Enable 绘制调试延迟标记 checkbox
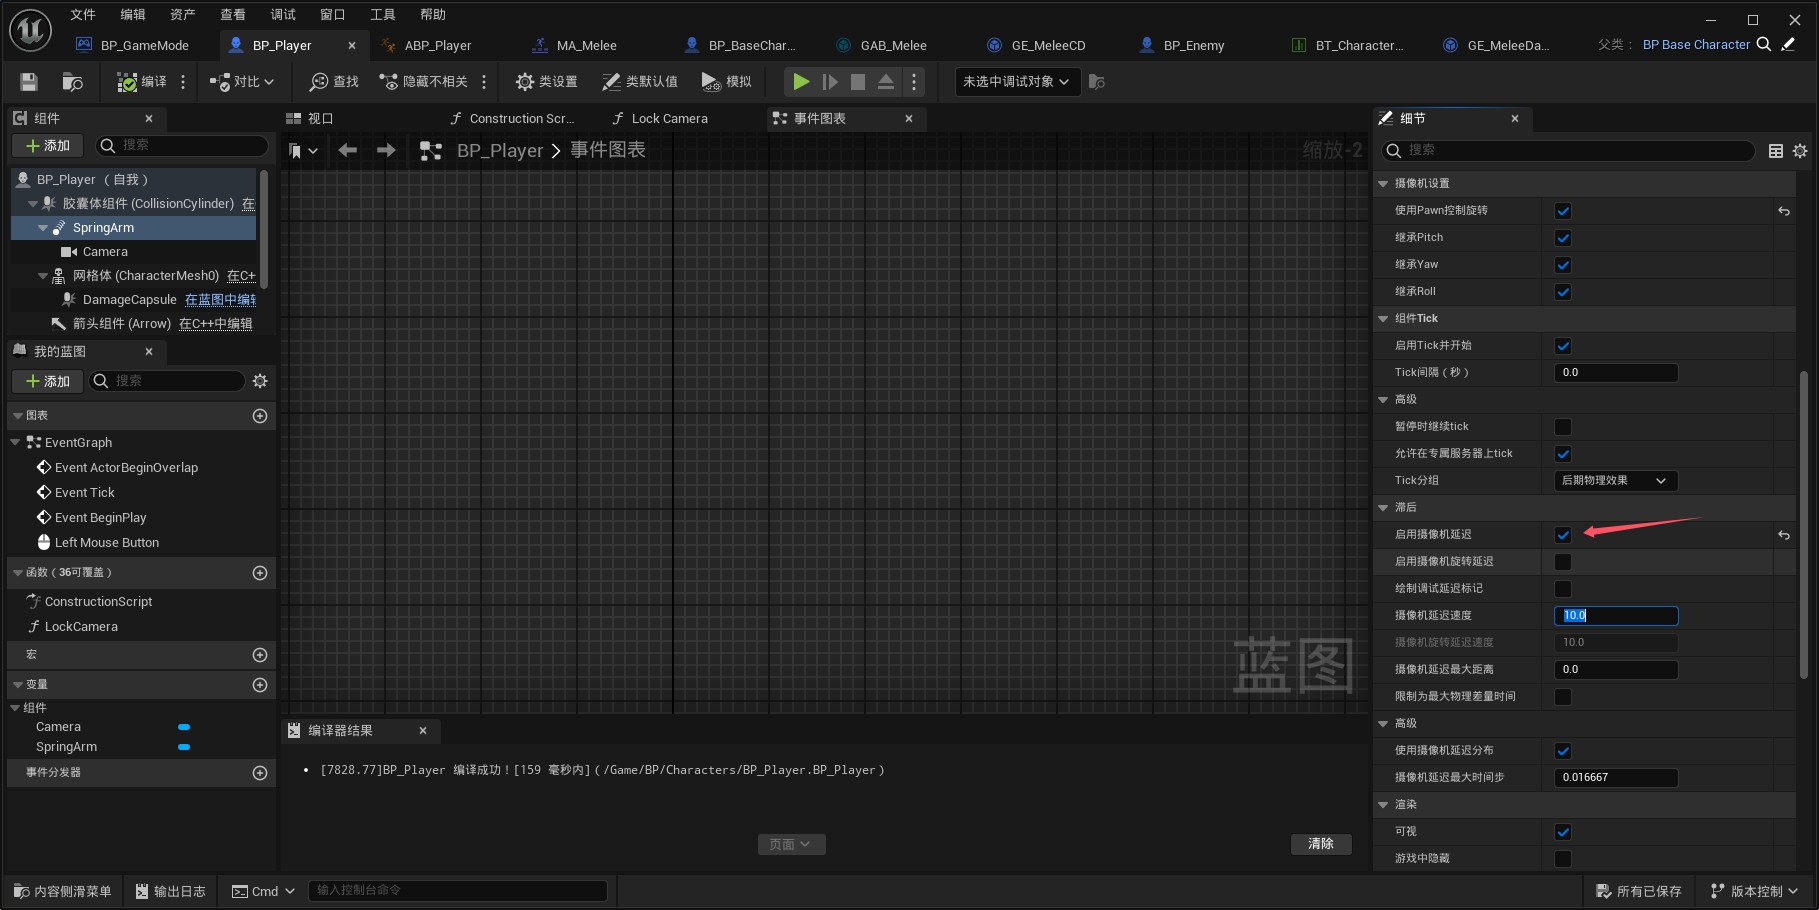The width and height of the screenshot is (1819, 910). pos(1563,589)
